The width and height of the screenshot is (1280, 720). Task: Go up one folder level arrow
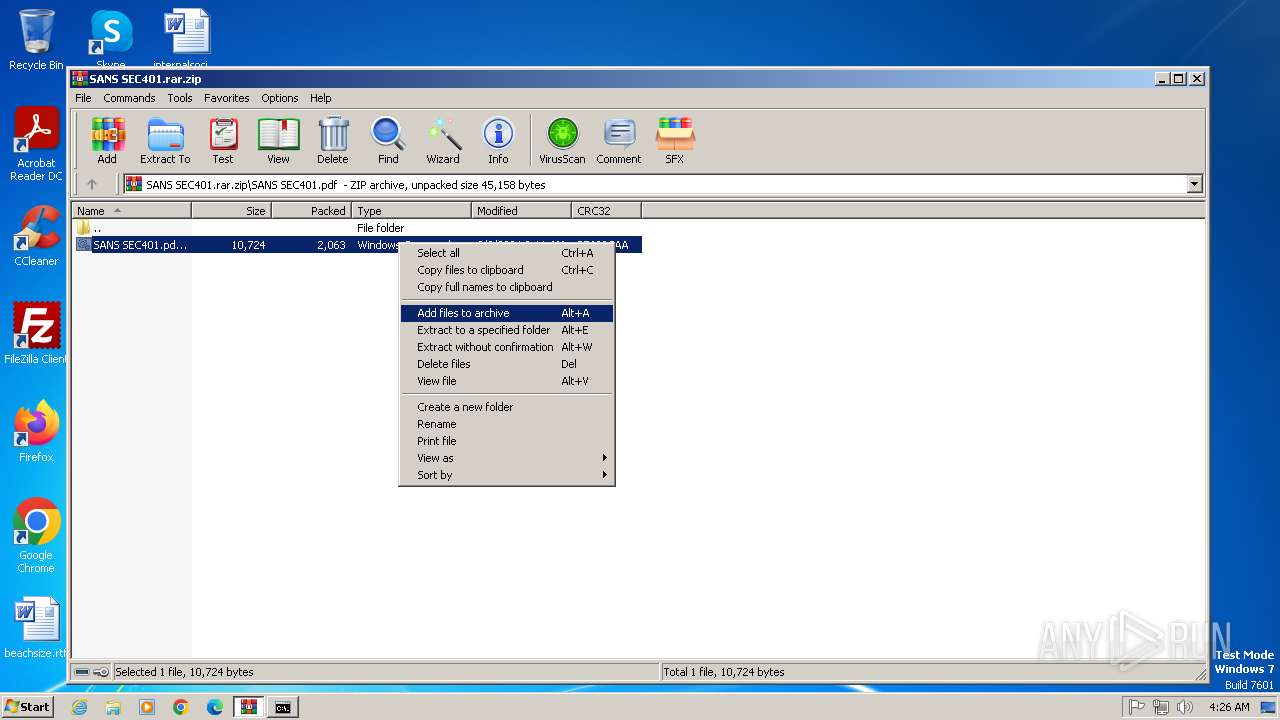click(92, 184)
